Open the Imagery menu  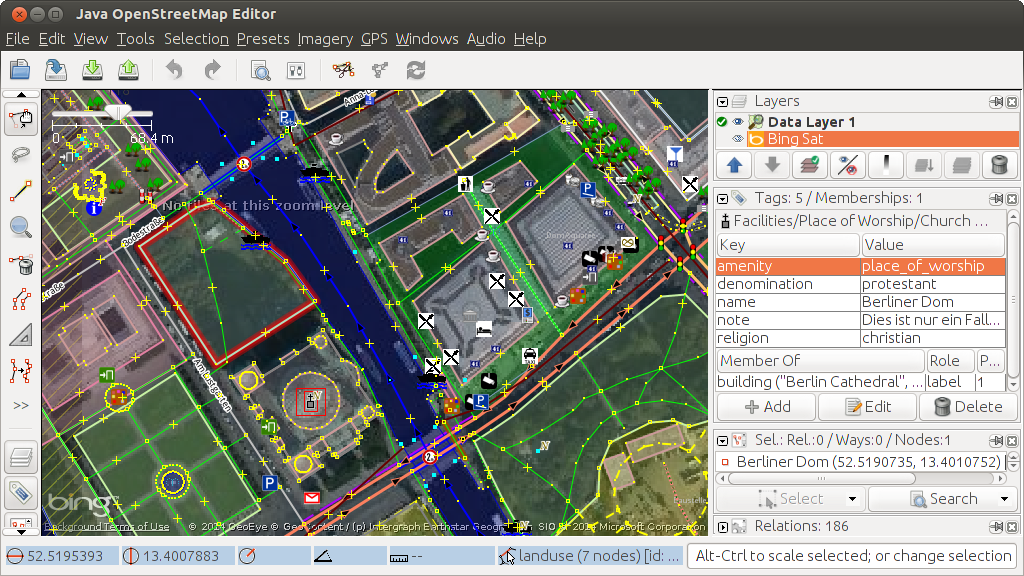[325, 39]
